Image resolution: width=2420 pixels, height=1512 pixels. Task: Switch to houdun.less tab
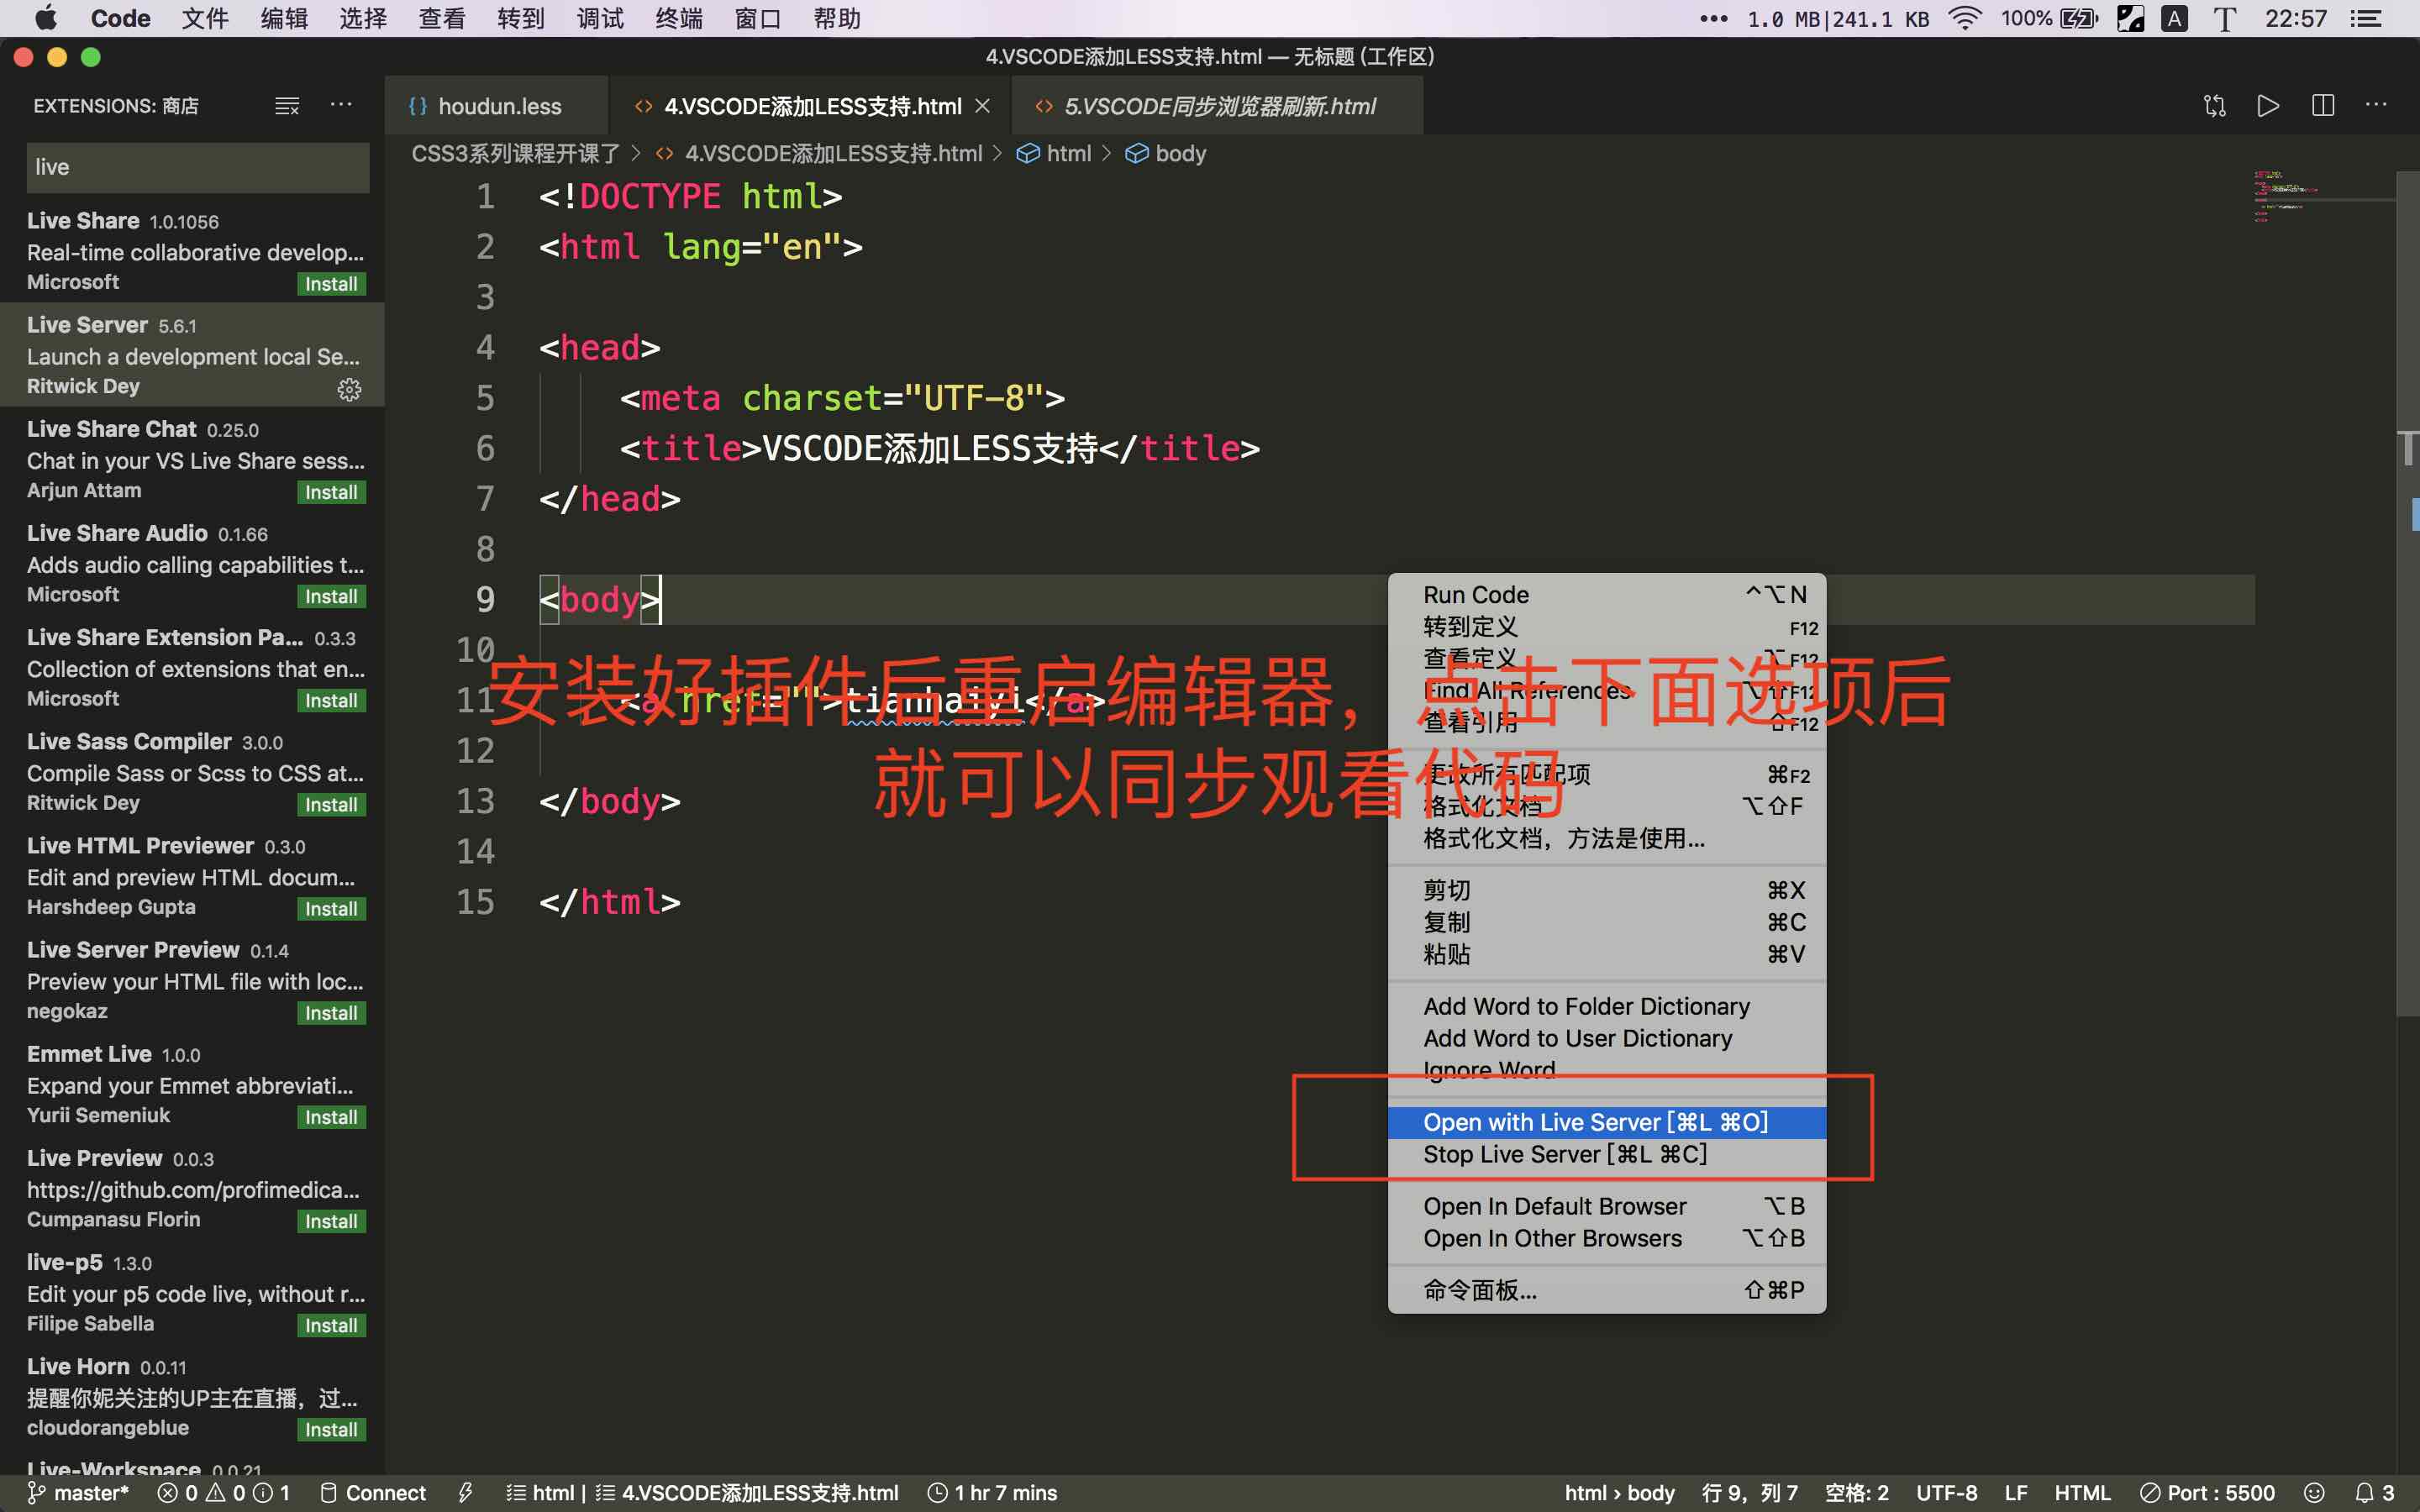(x=496, y=106)
